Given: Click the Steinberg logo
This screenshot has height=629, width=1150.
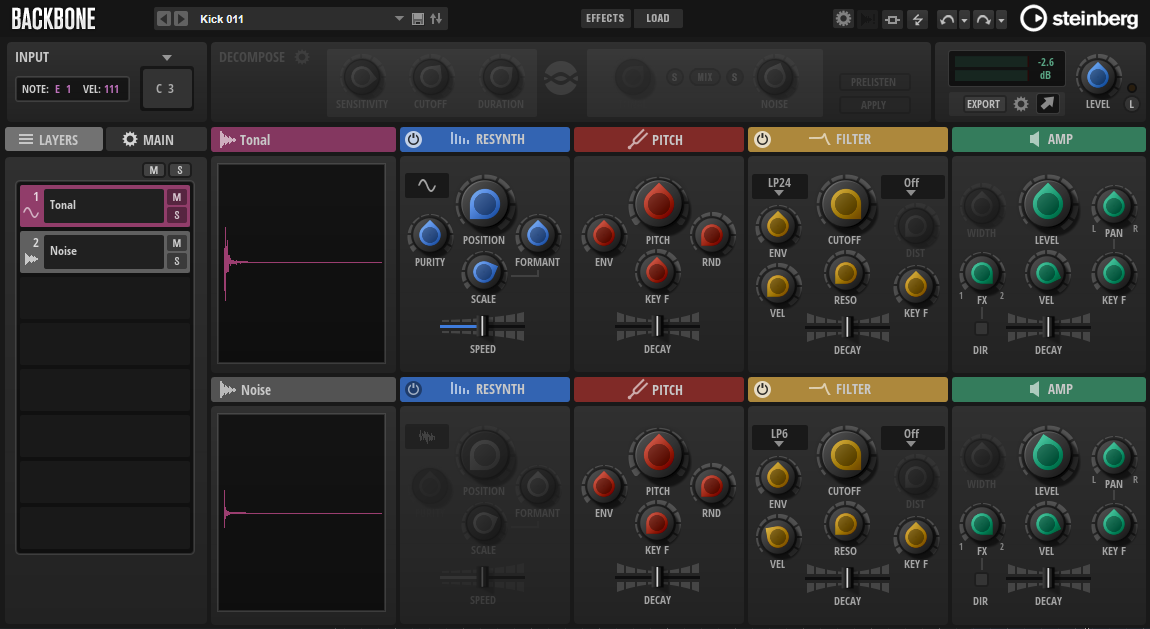Looking at the screenshot, I should tap(1079, 18).
